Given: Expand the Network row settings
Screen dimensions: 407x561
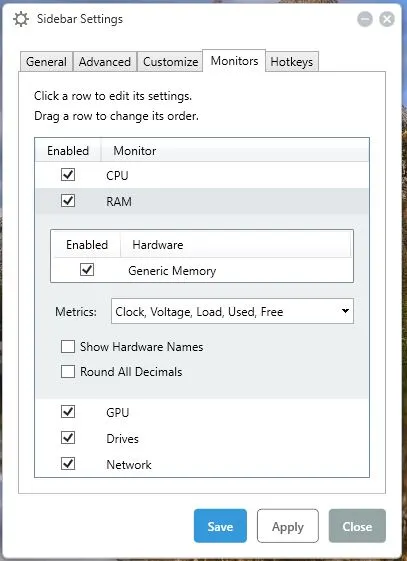Looking at the screenshot, I should click(202, 464).
